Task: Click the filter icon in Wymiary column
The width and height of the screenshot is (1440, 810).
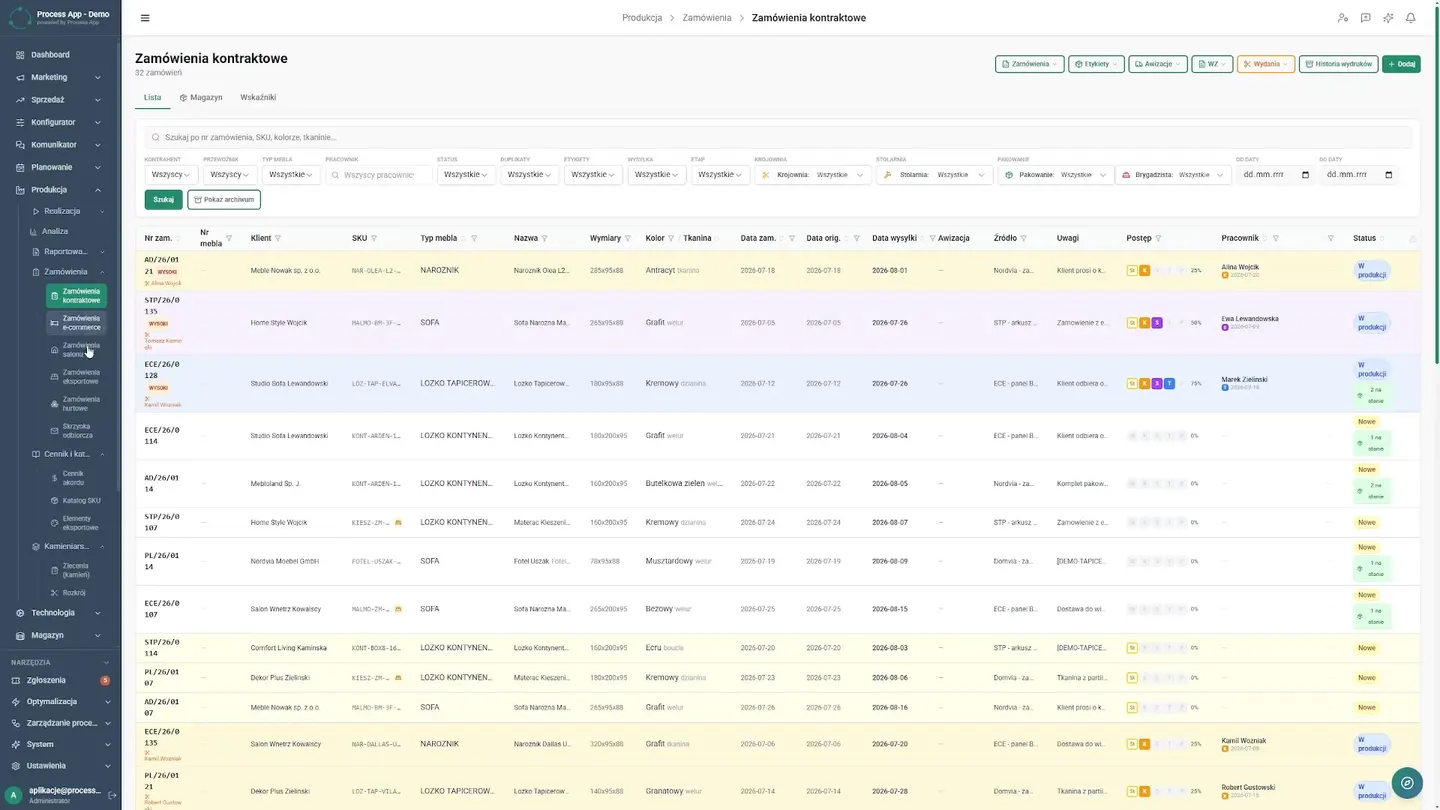Action: (628, 238)
